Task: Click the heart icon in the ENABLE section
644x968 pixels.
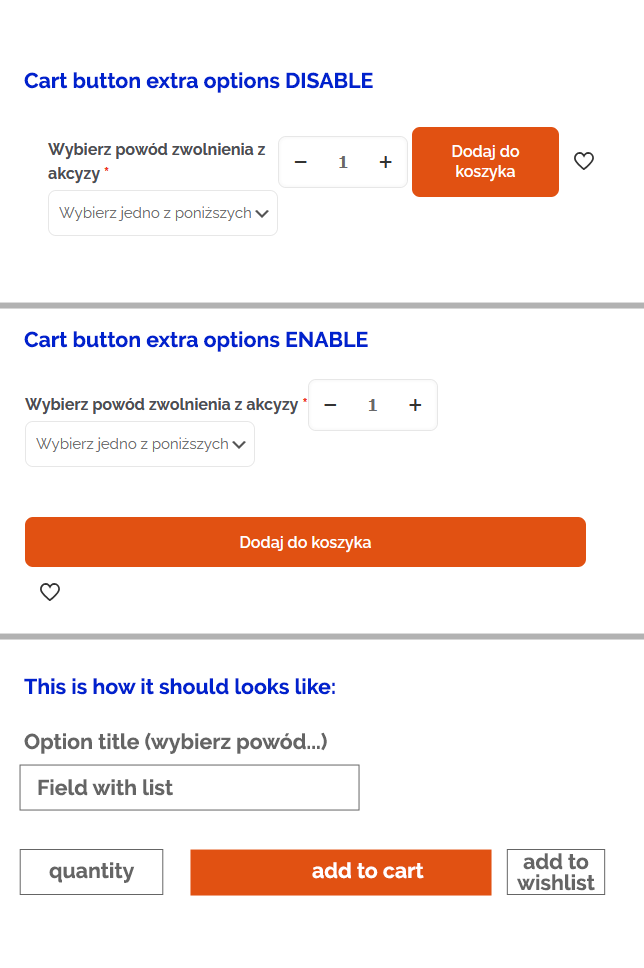Action: (49, 592)
